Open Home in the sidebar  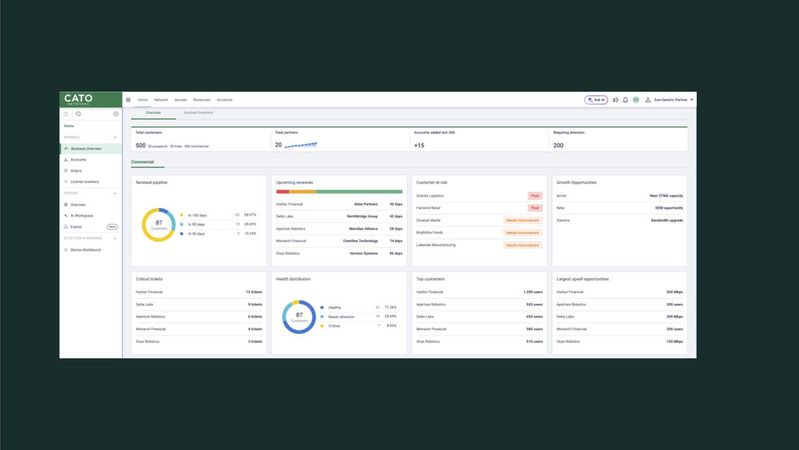[69, 126]
